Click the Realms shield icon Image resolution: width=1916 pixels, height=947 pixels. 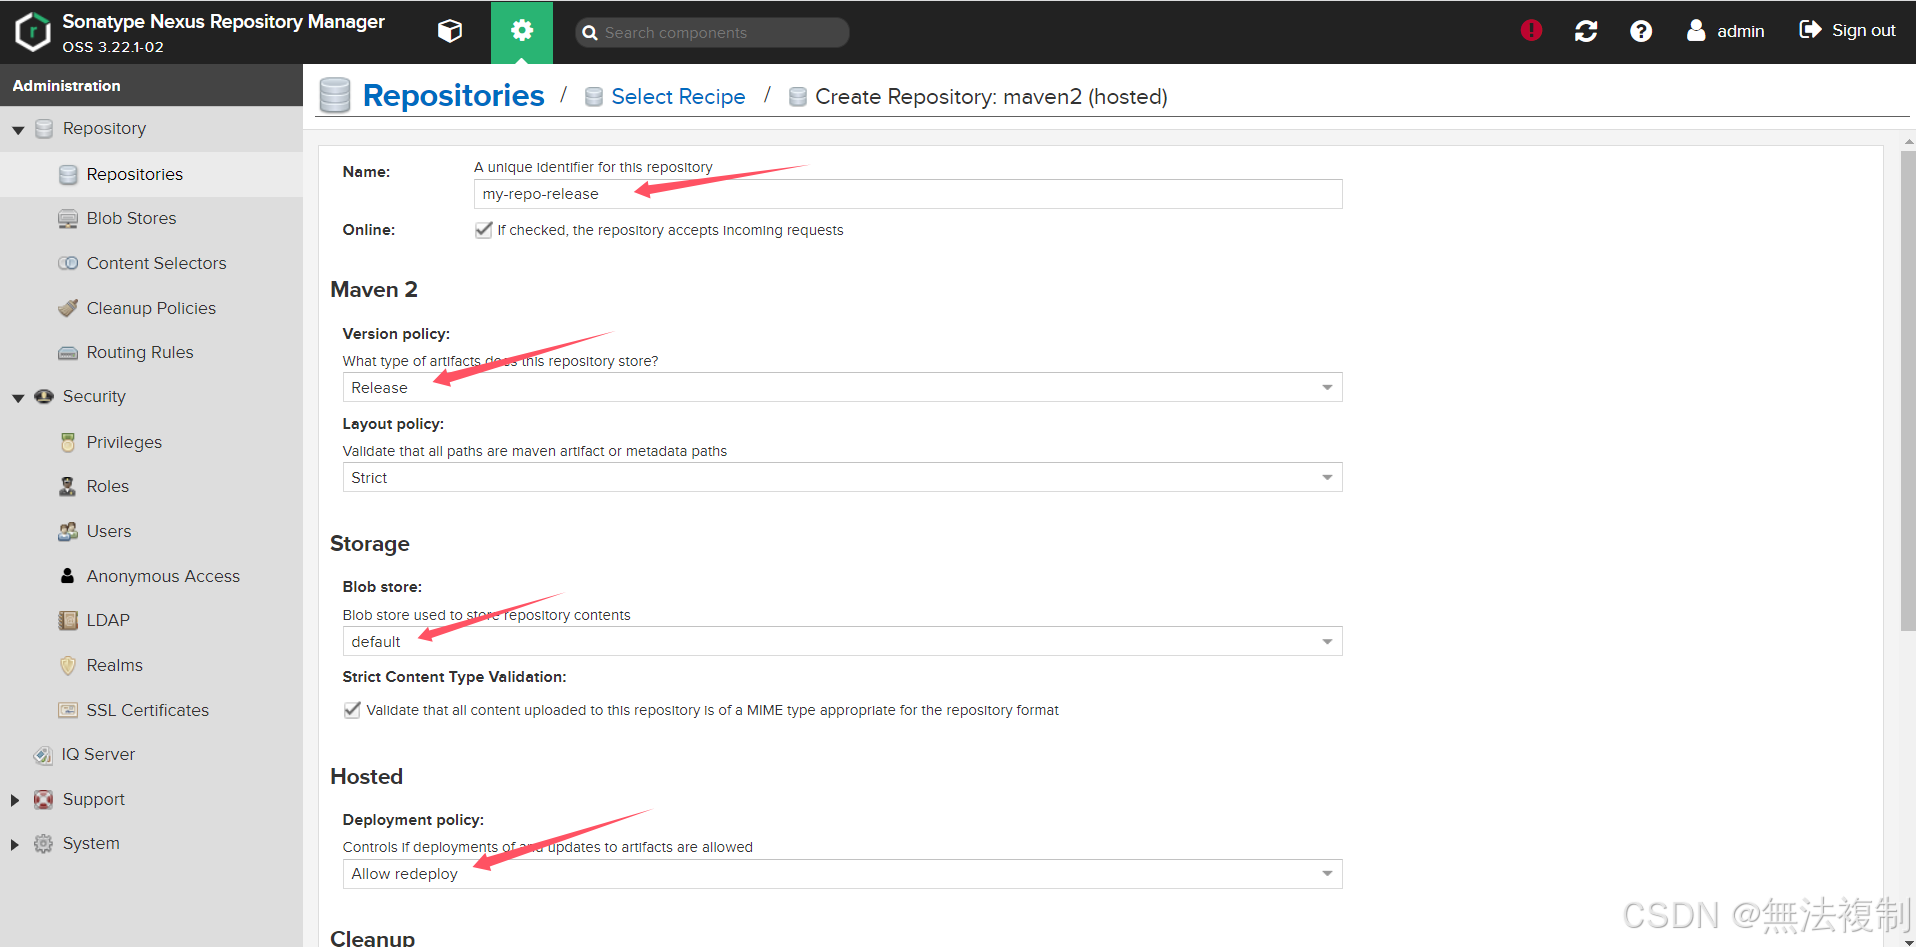coord(68,665)
